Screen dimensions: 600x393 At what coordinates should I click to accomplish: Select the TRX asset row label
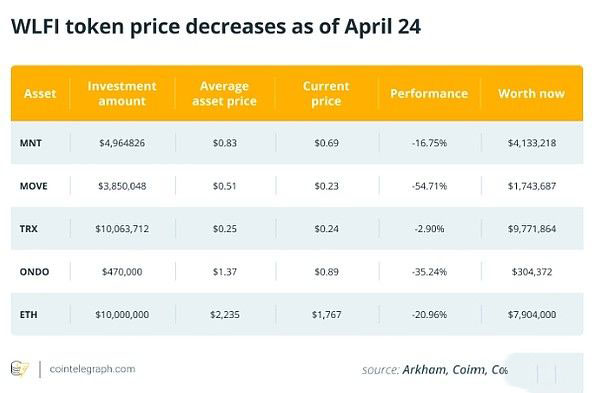tap(29, 229)
